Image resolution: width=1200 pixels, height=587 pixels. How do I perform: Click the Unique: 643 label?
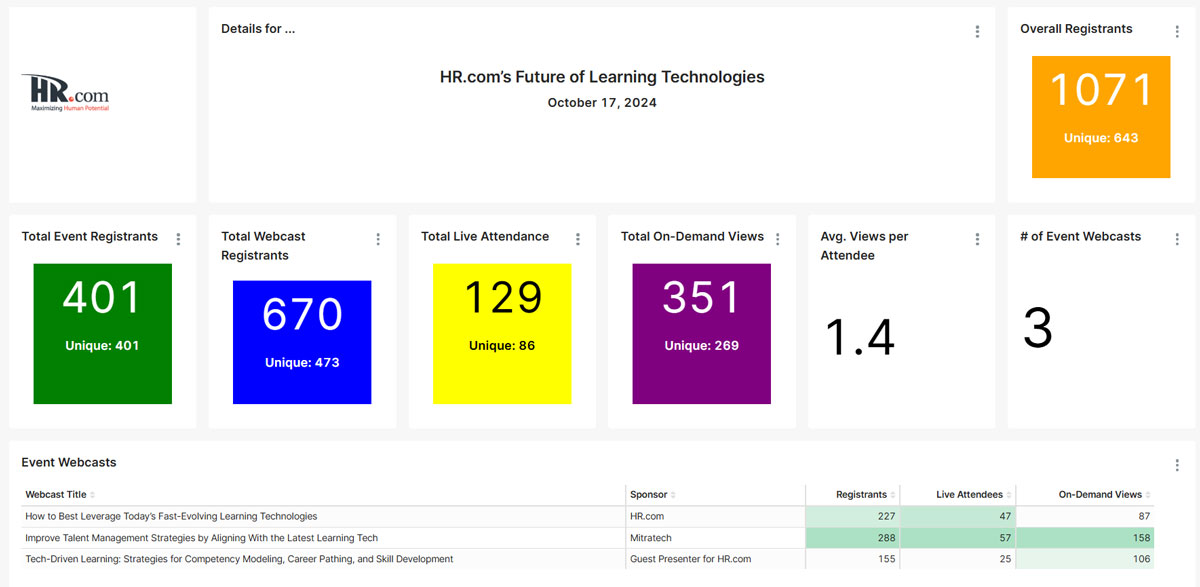tap(1101, 138)
